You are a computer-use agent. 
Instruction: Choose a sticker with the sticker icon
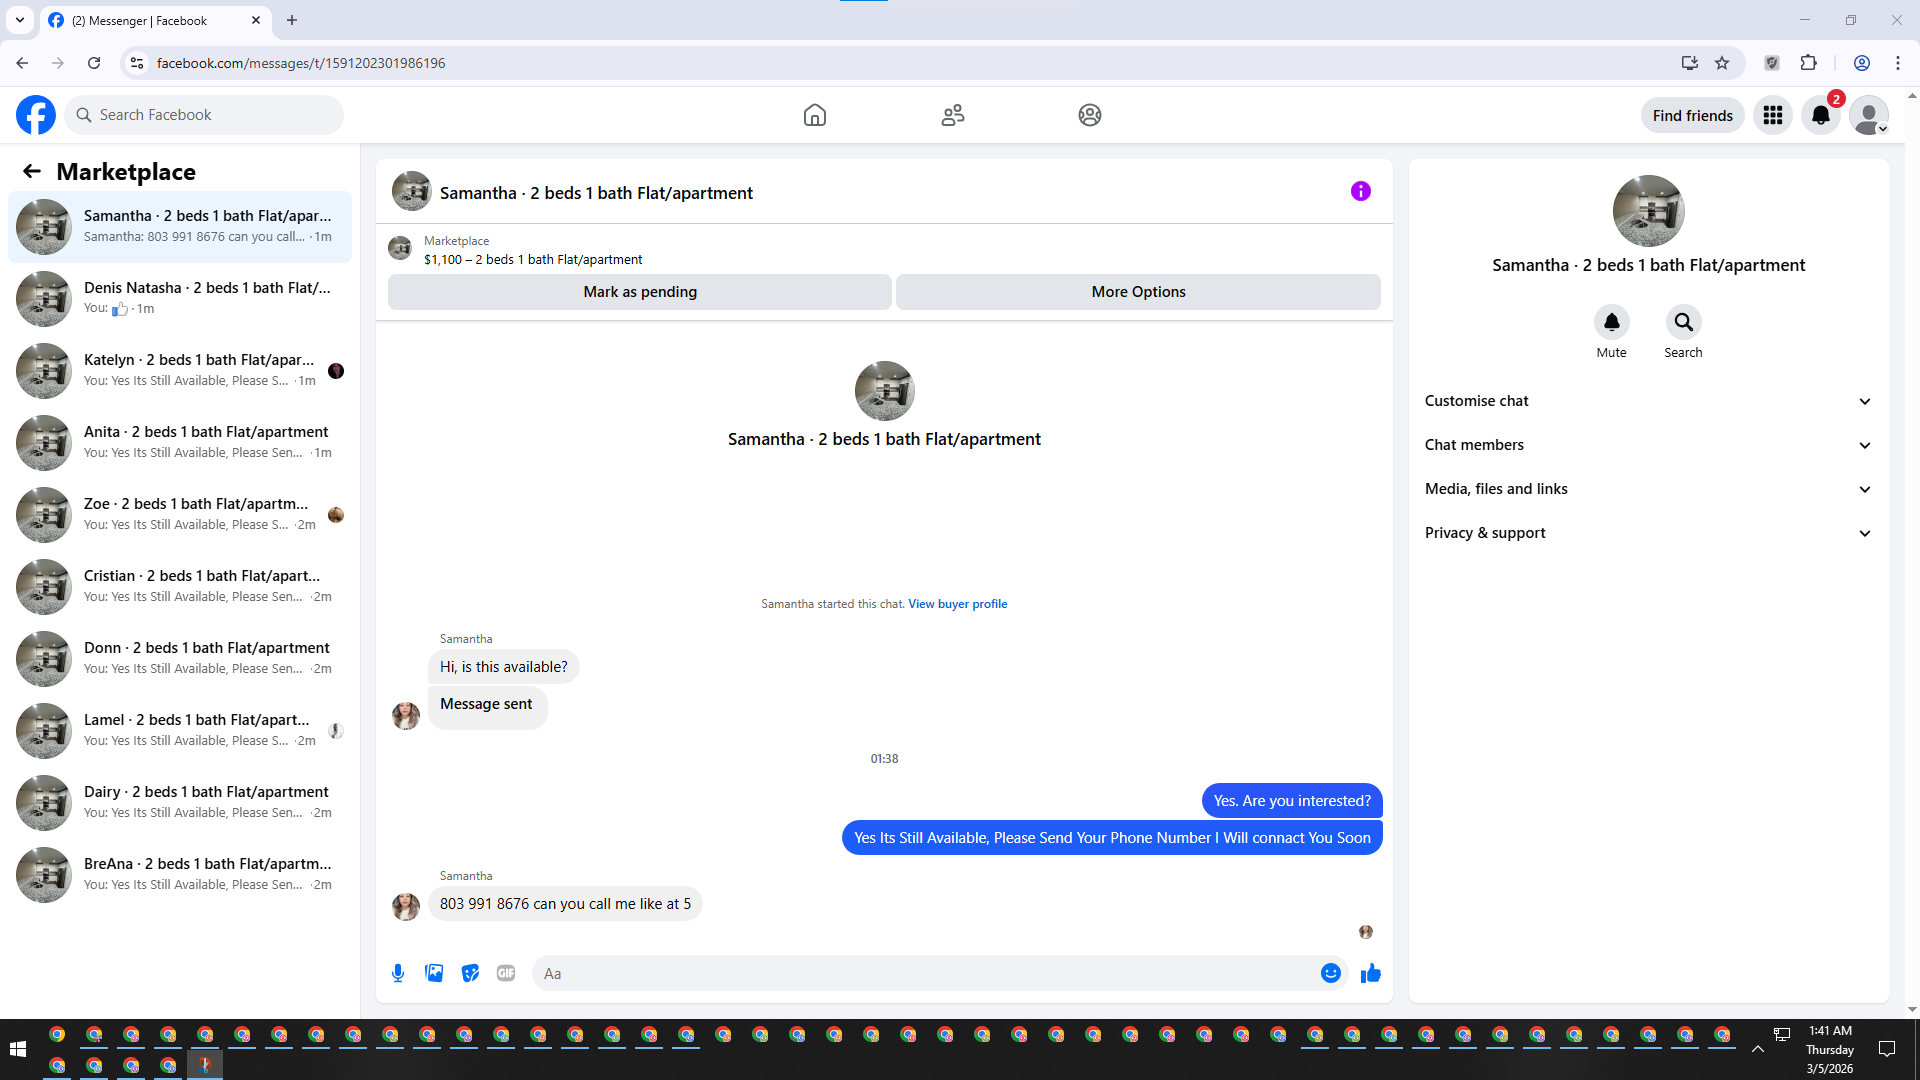[470, 973]
